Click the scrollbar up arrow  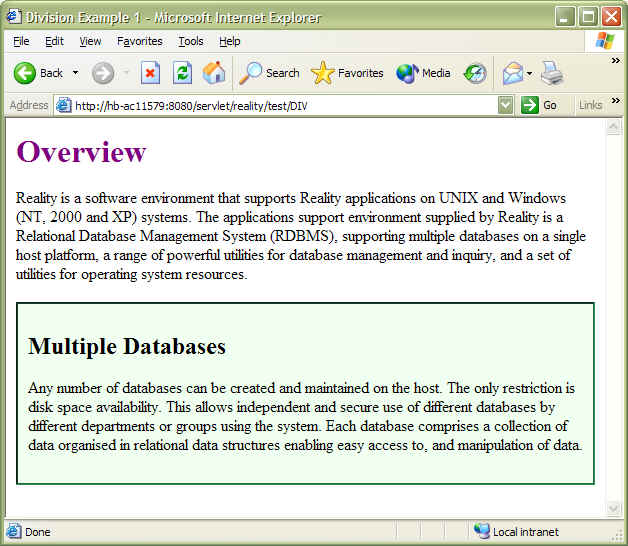[613, 127]
